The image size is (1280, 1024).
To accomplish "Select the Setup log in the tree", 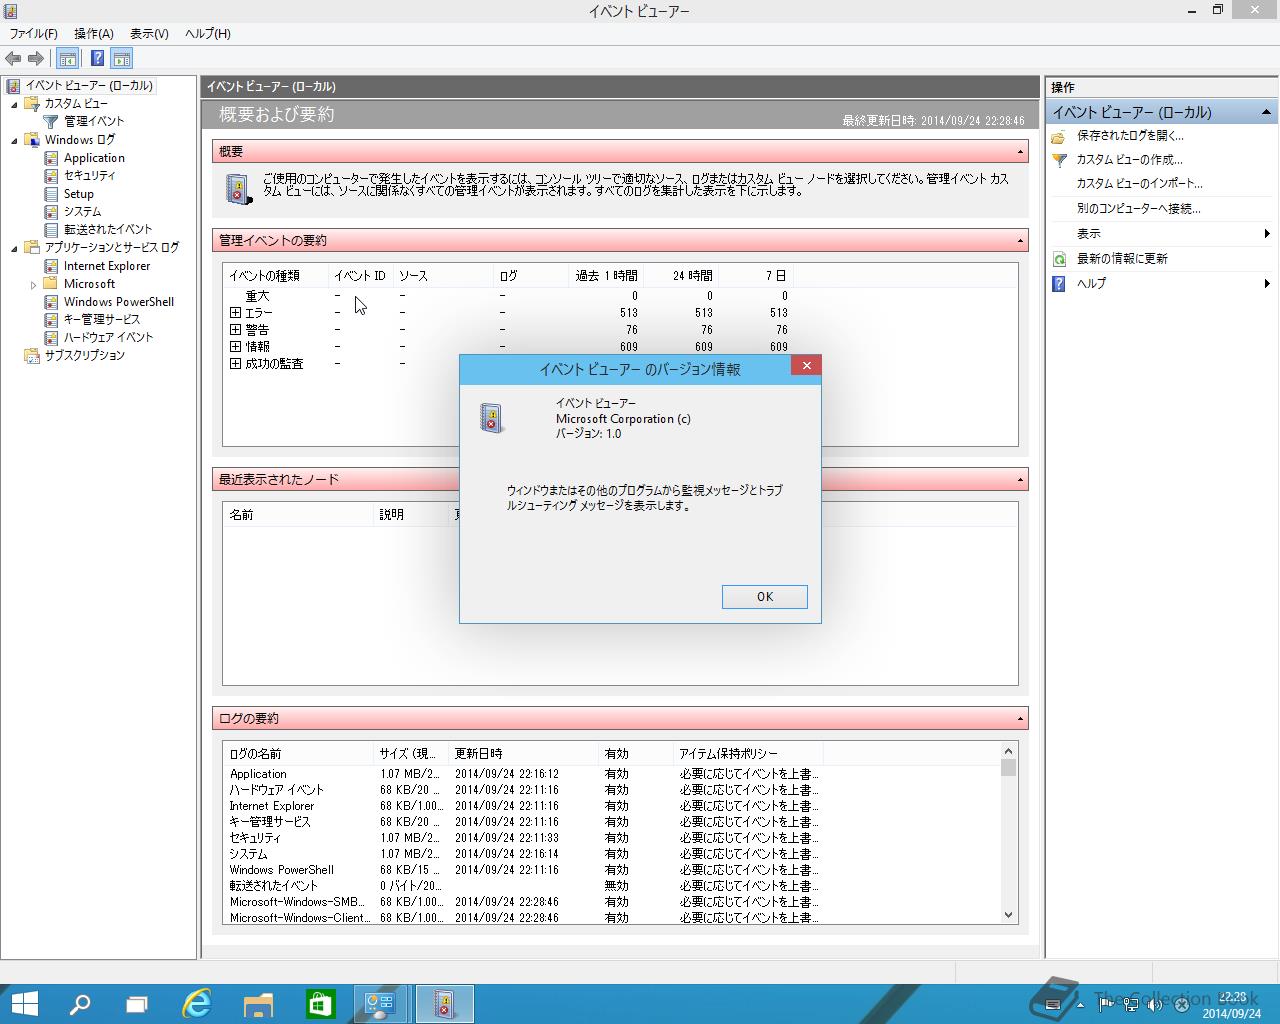I will click(x=79, y=194).
